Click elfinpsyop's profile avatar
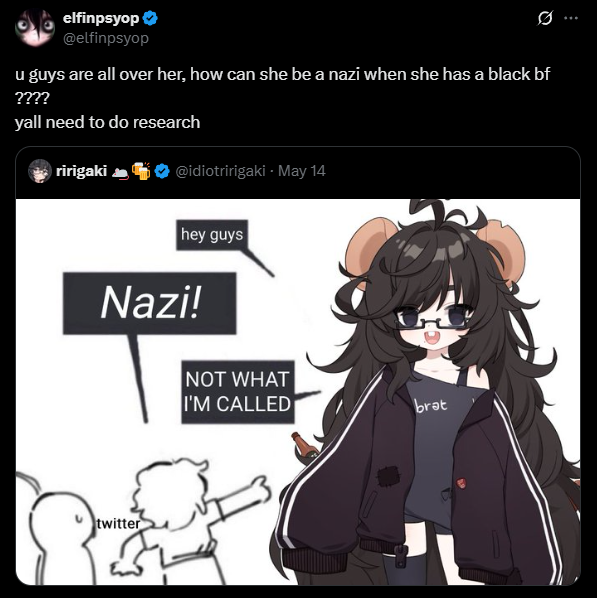 [x=35, y=28]
